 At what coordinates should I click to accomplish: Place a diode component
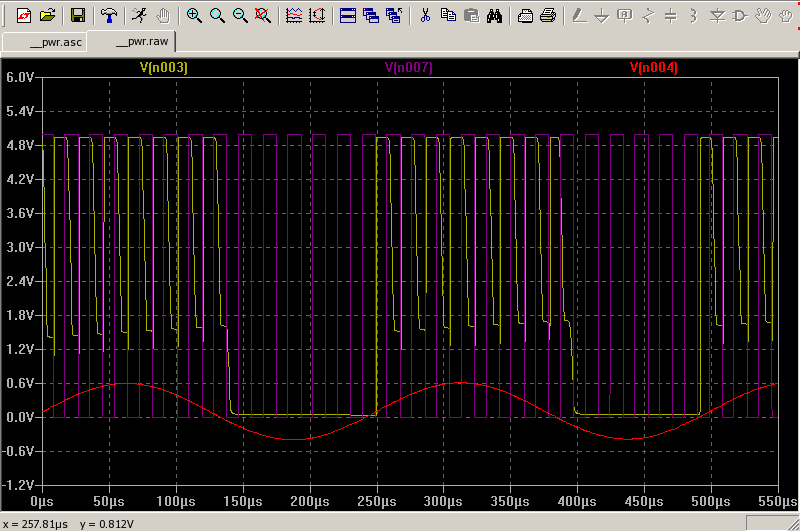pyautogui.click(x=717, y=15)
